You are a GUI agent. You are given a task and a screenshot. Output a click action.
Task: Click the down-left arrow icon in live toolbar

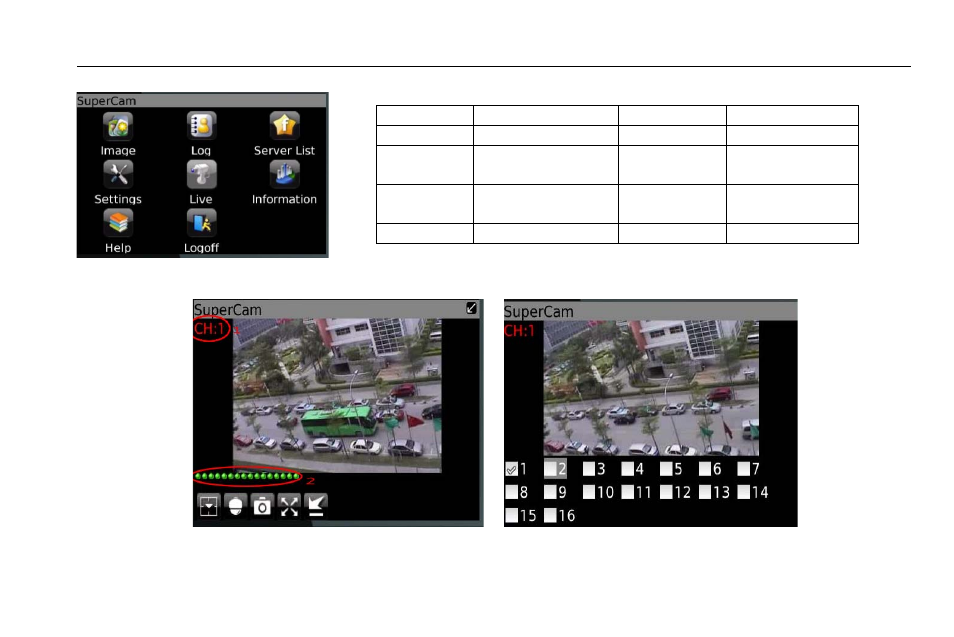click(x=316, y=506)
